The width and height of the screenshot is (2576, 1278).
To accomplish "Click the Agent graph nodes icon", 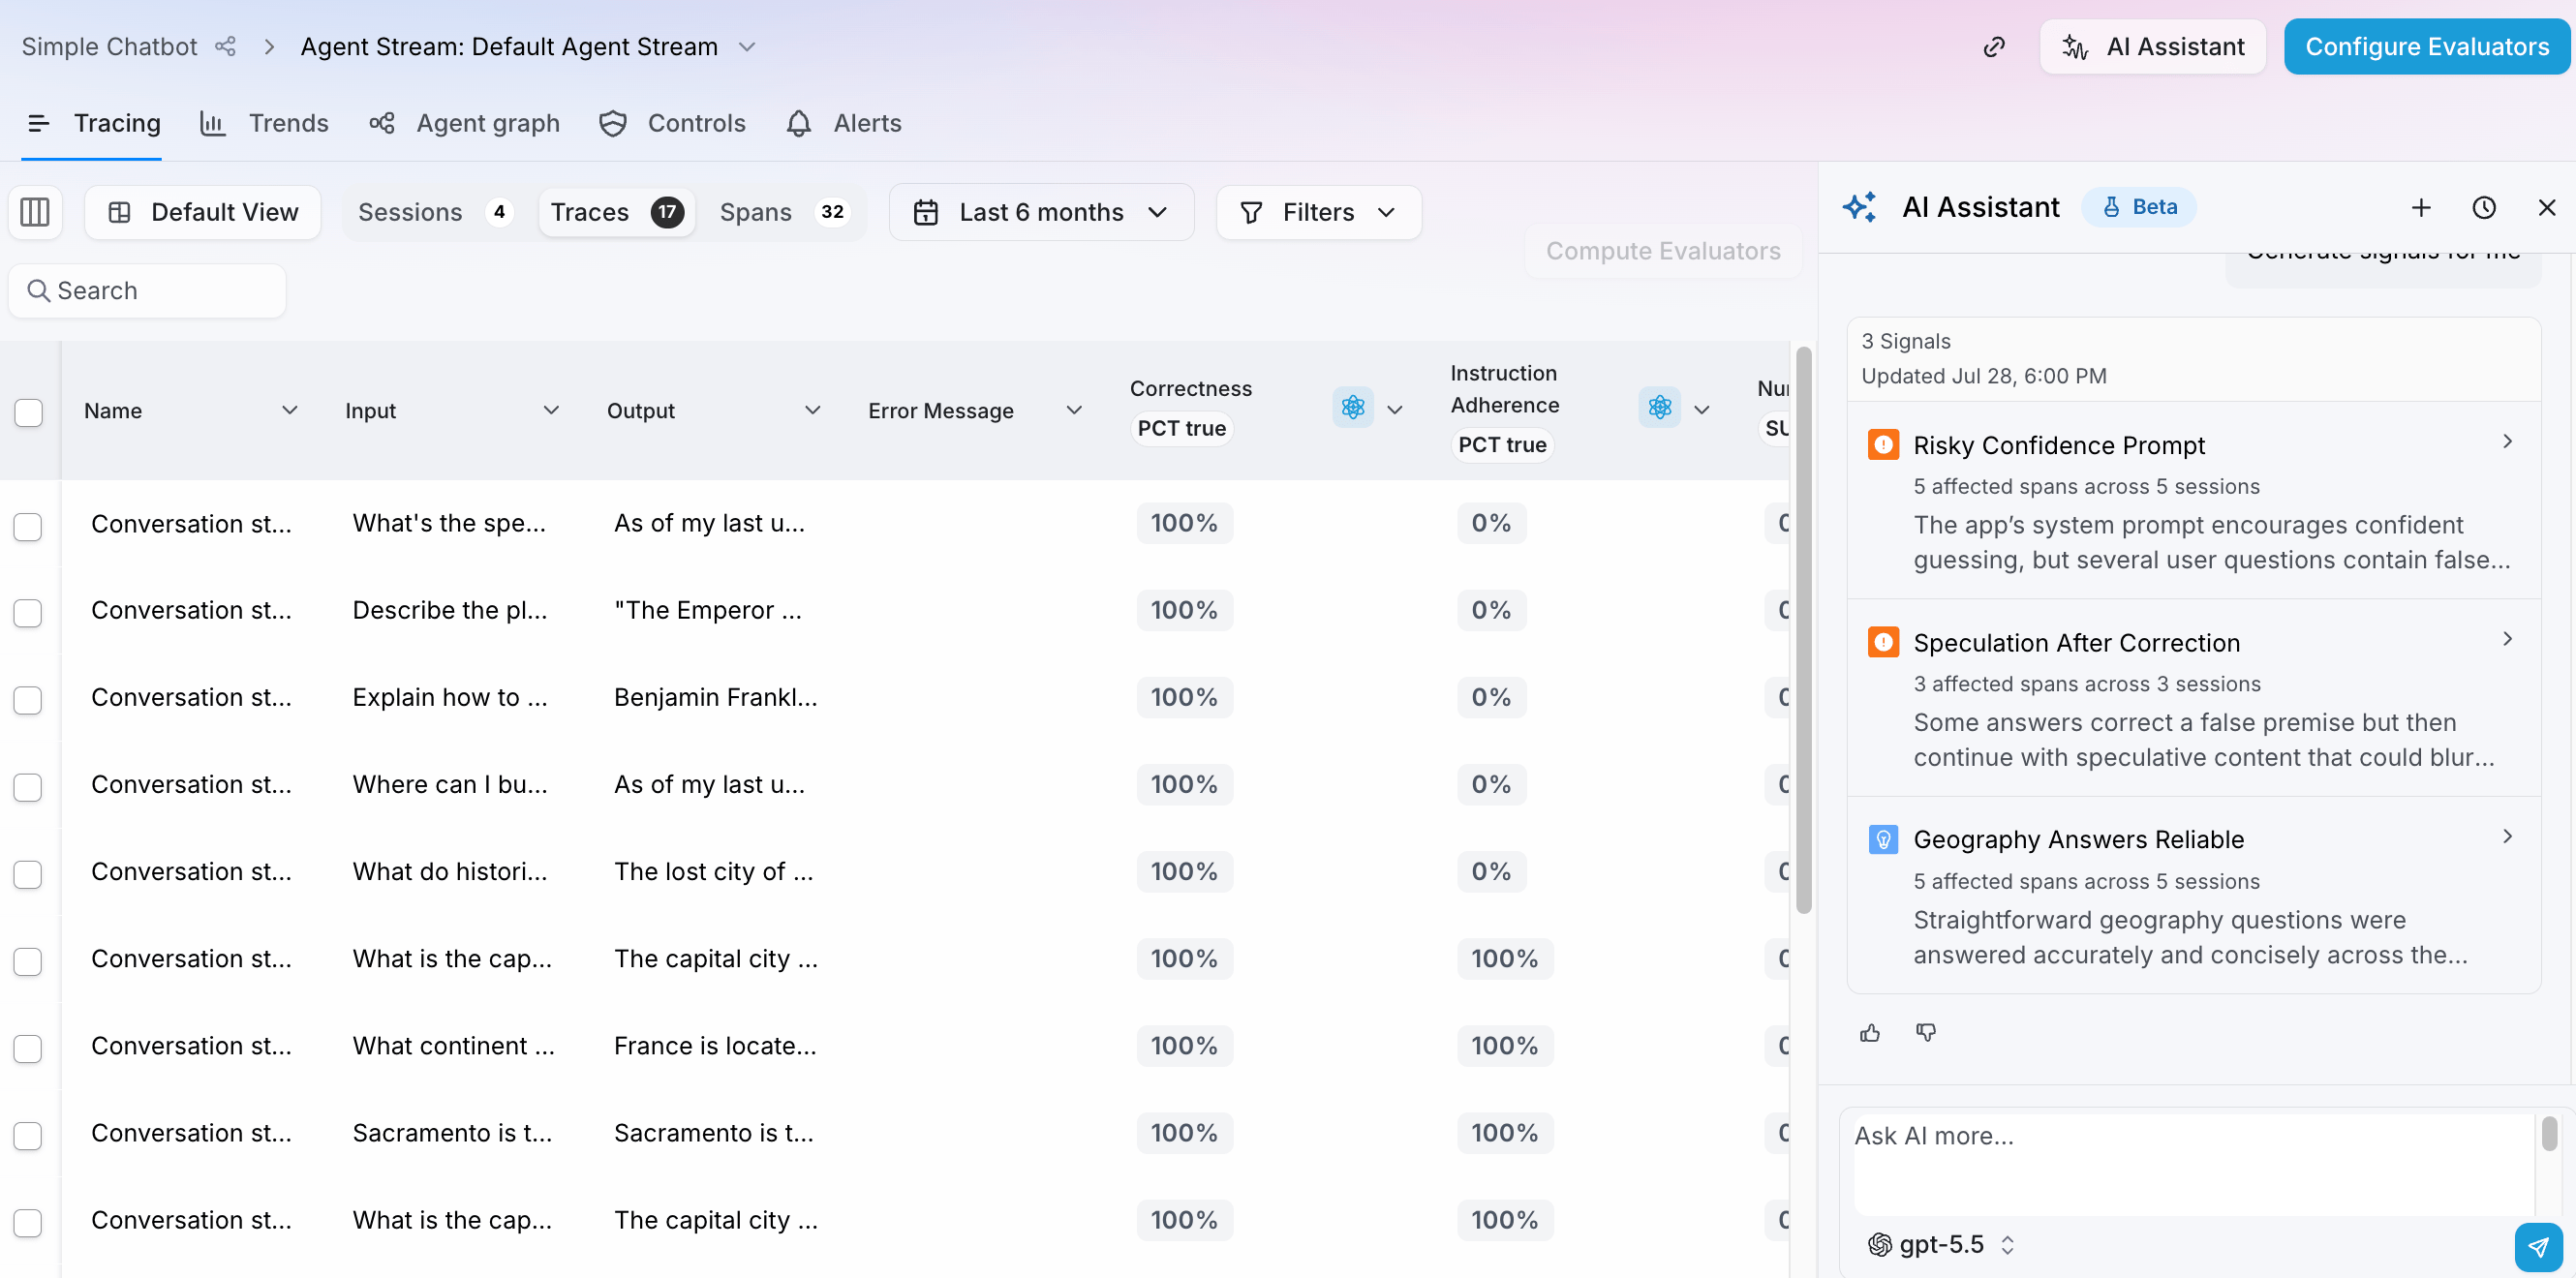I will pyautogui.click(x=382, y=123).
